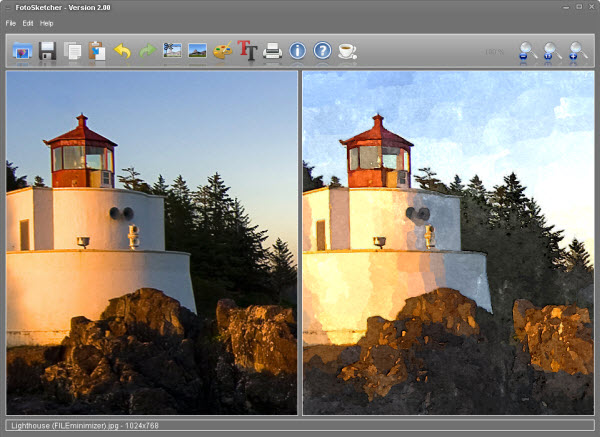This screenshot has height=437, width=600.
Task: Open drawing parameters with palette icon
Action: point(222,50)
